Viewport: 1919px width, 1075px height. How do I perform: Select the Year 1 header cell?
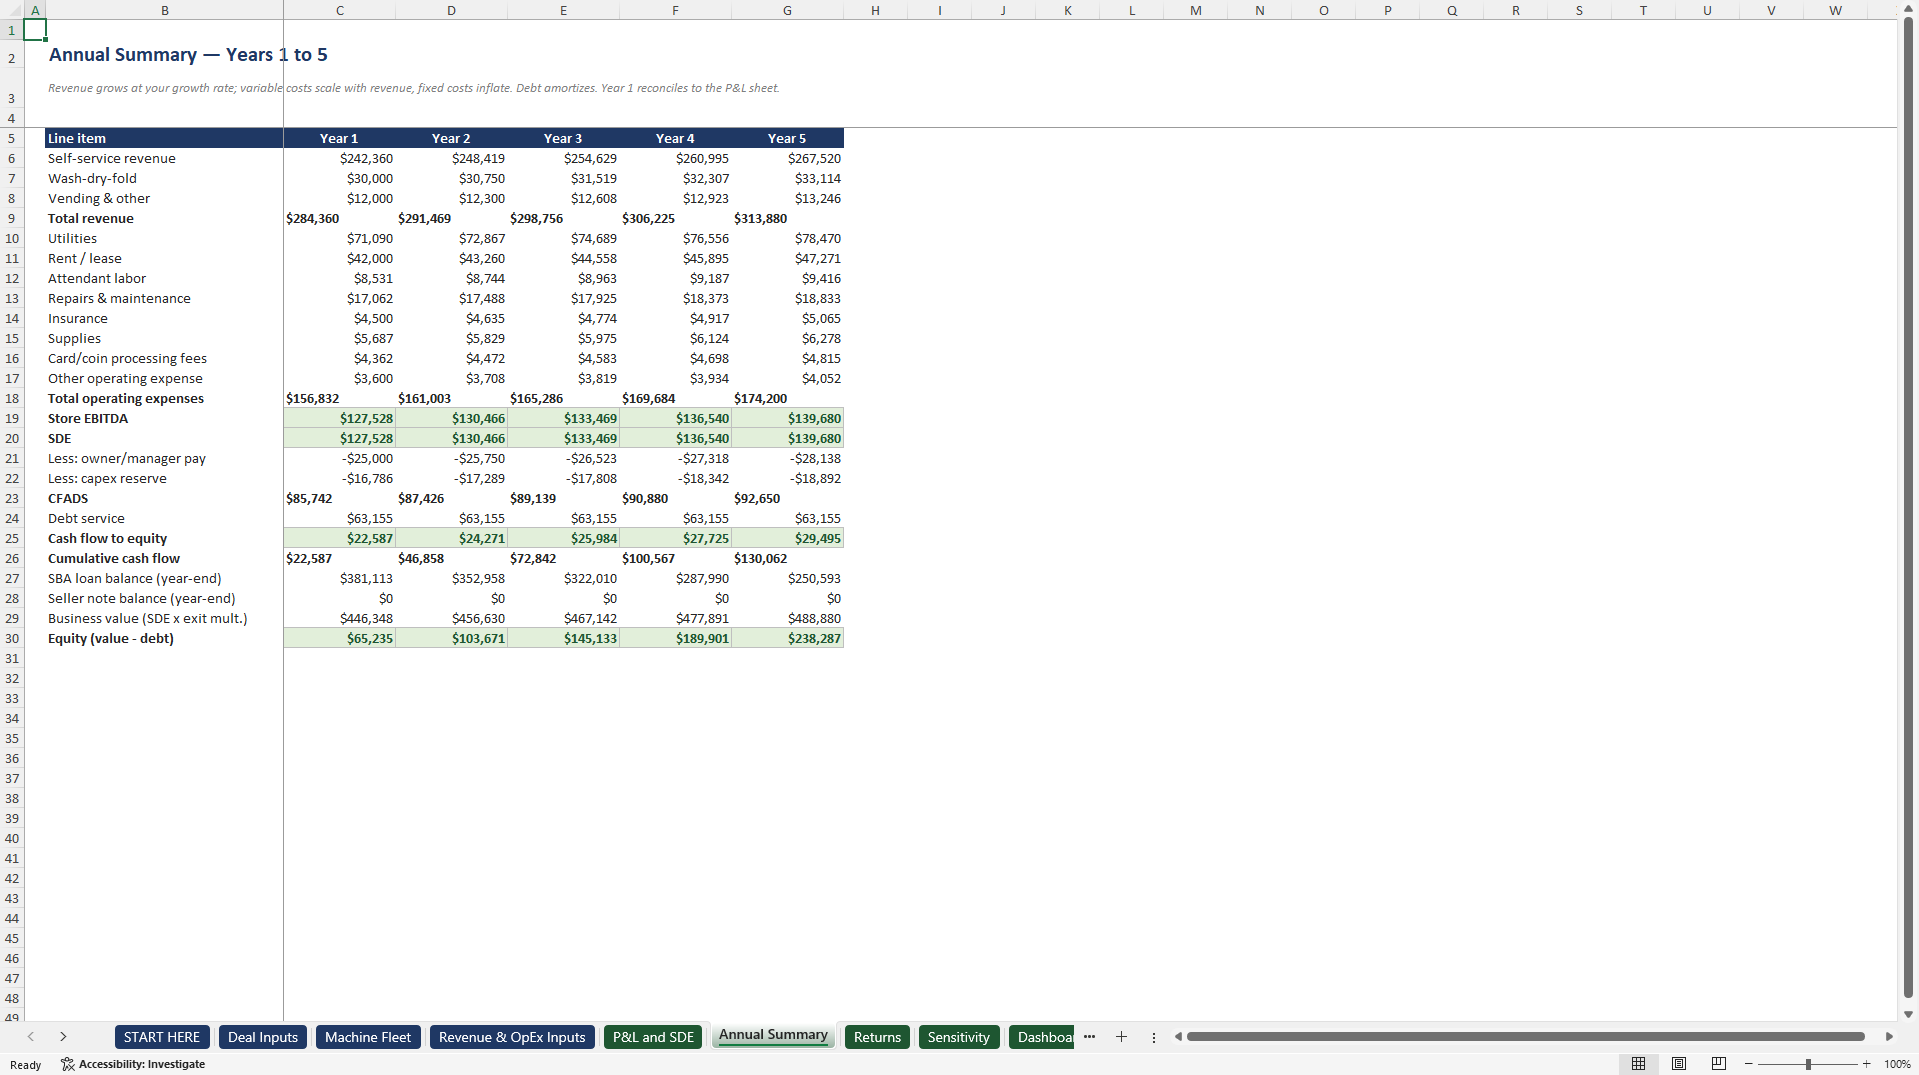[x=340, y=138]
